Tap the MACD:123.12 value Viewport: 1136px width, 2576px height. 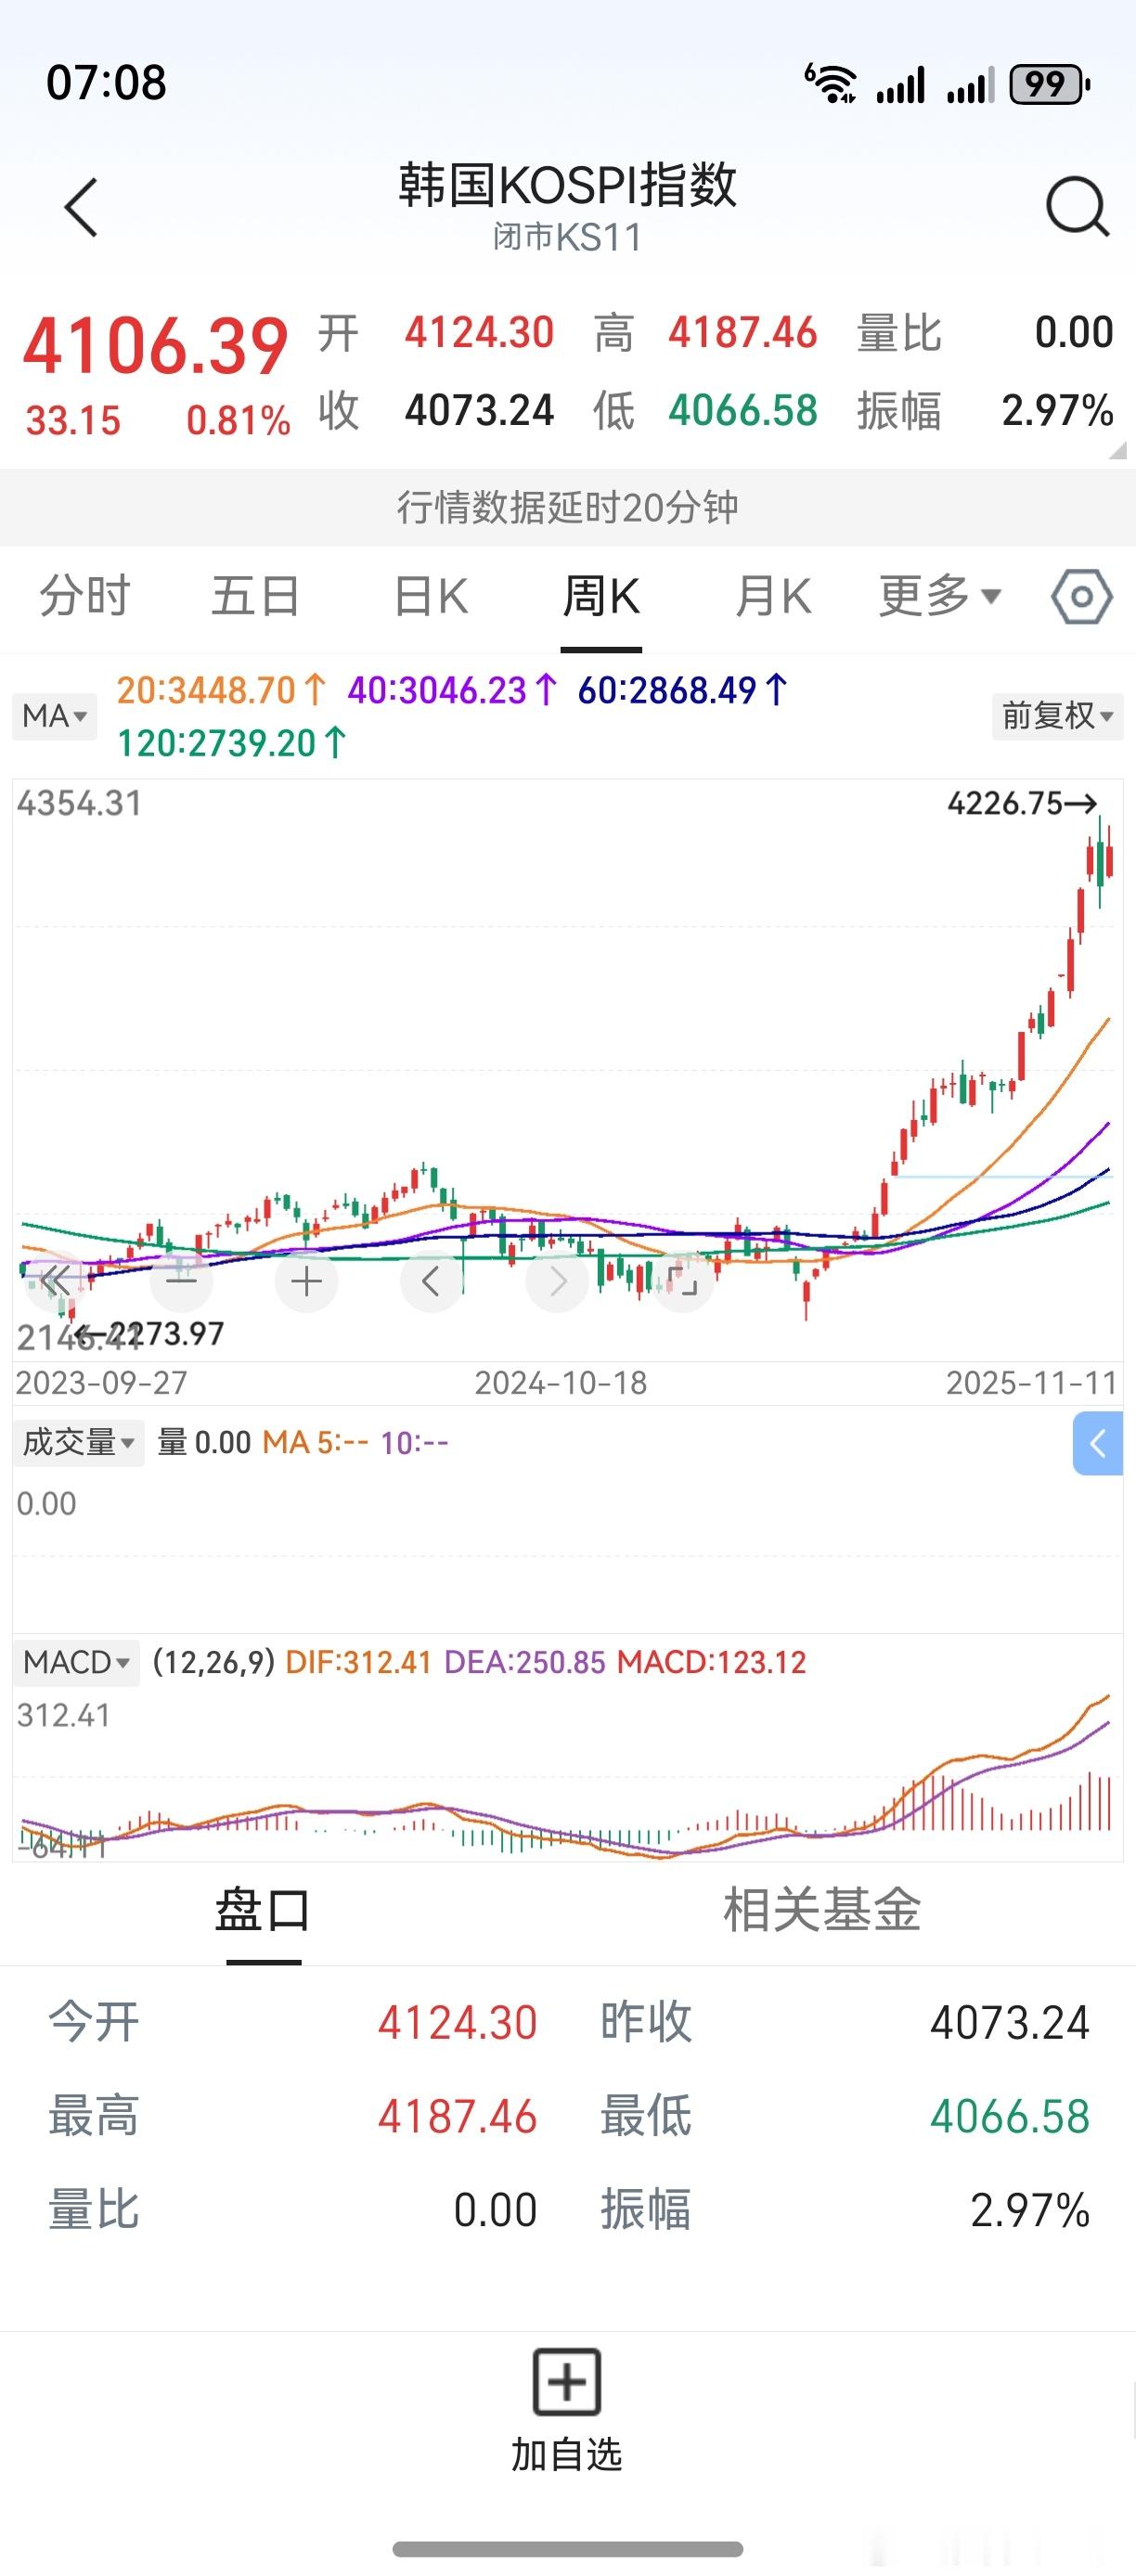pyautogui.click(x=712, y=1662)
